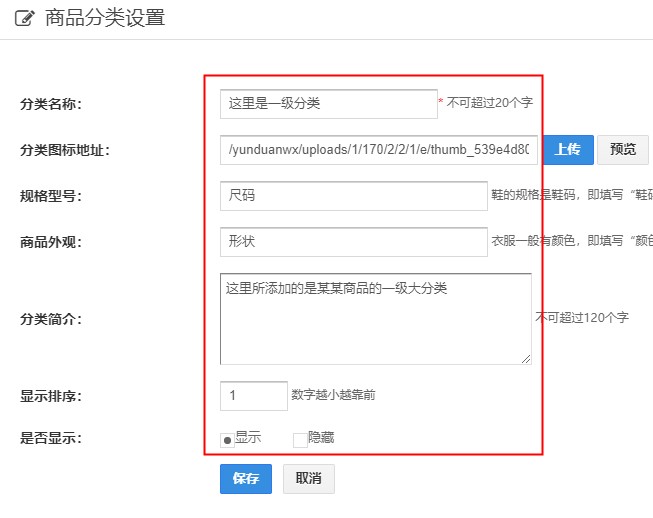Image resolution: width=653 pixels, height=518 pixels.
Task: Click the edit pencil icon beside the page title
Action: (x=24, y=18)
